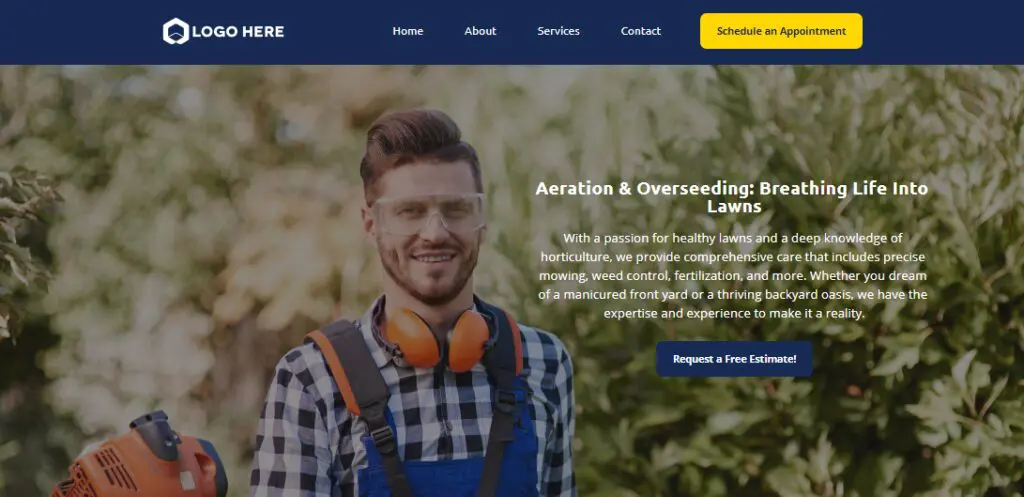Image resolution: width=1024 pixels, height=497 pixels.
Task: Open the Home navigation link
Action: click(408, 31)
